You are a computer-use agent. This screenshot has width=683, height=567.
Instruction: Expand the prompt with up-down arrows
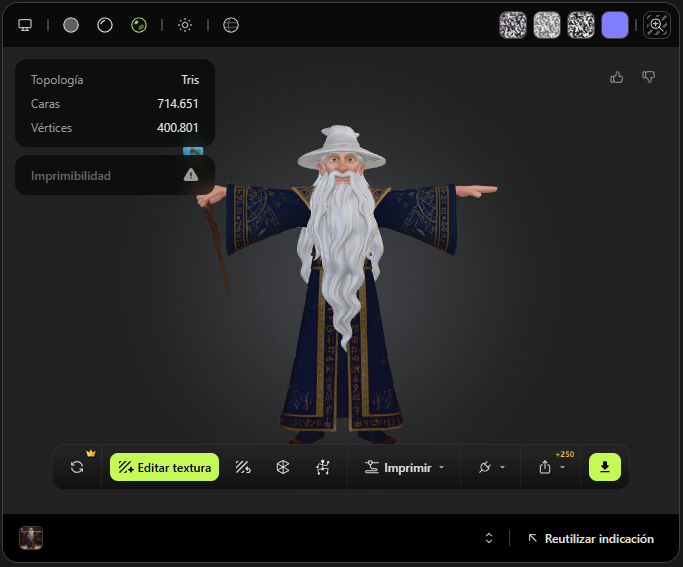click(489, 538)
